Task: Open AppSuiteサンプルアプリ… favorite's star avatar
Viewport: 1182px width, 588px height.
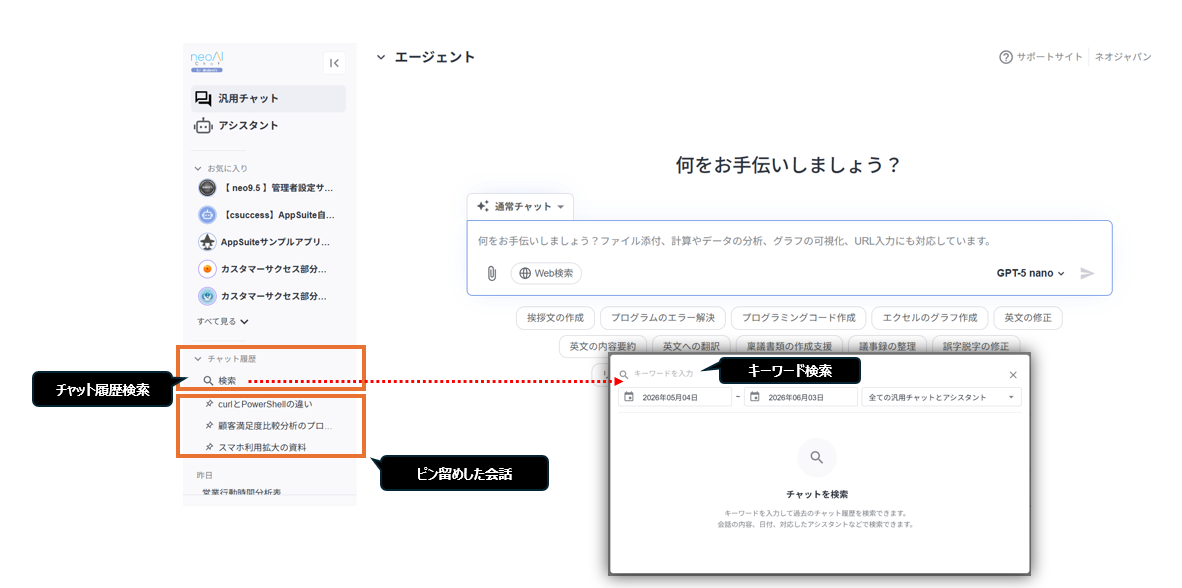Action: tap(207, 242)
